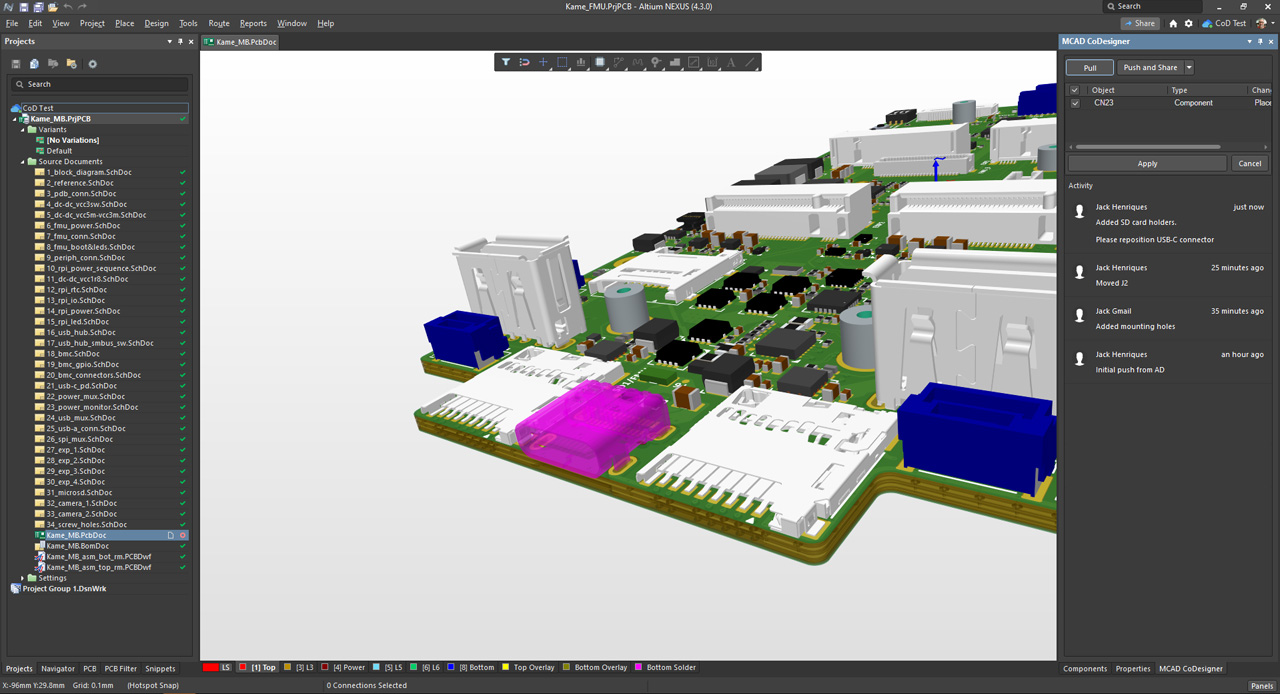Image resolution: width=1280 pixels, height=694 pixels.
Task: Toggle the select-all checkbox above the Object column
Action: tap(1075, 90)
